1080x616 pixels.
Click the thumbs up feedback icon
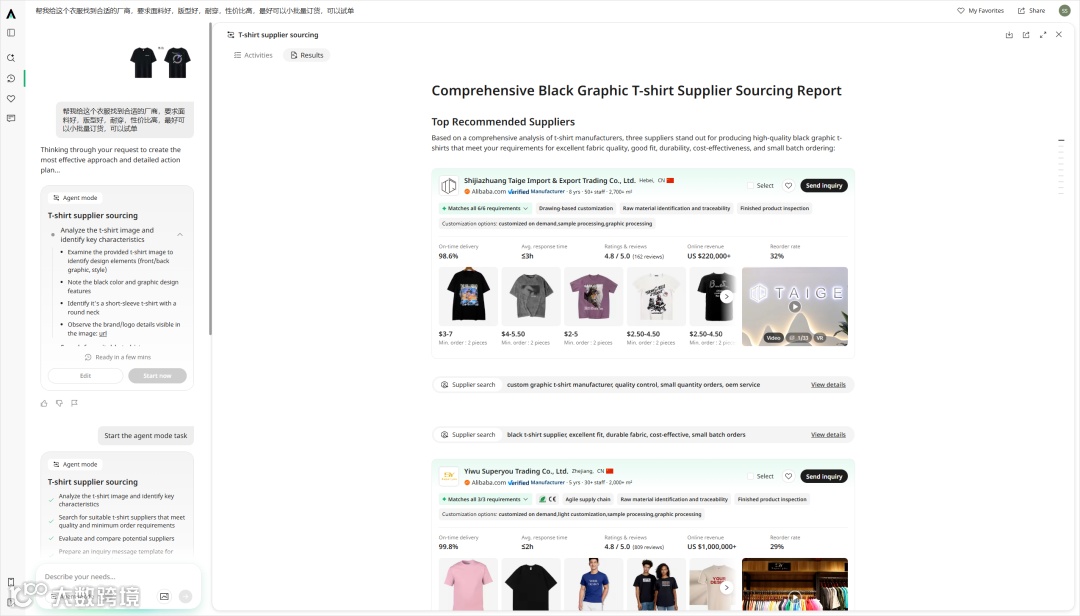(44, 403)
